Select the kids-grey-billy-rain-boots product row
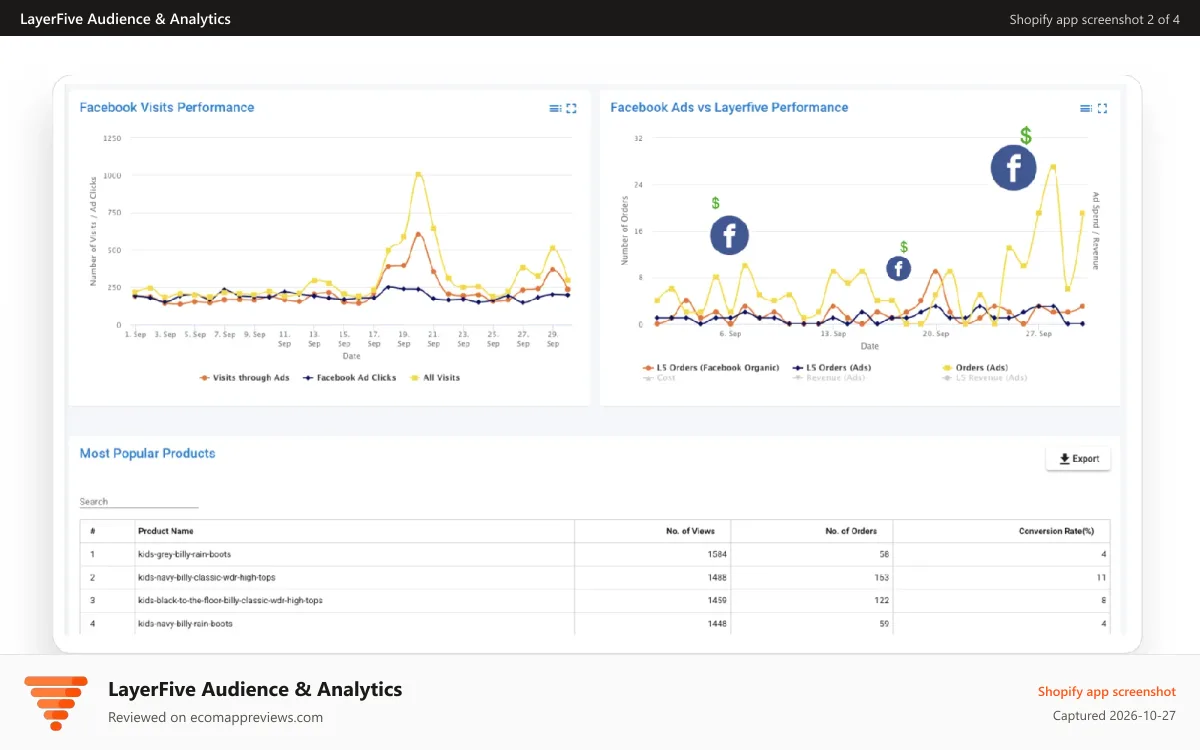 coord(595,554)
